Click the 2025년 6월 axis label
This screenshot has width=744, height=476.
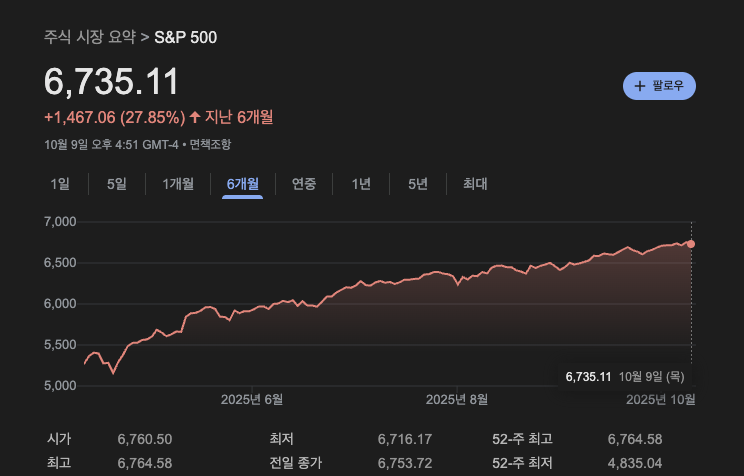(252, 400)
